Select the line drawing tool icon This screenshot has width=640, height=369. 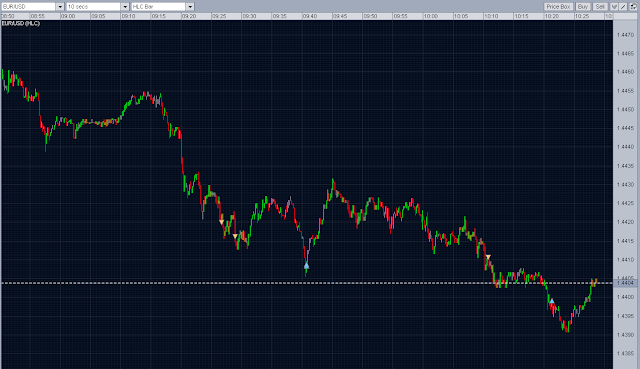(x=623, y=7)
